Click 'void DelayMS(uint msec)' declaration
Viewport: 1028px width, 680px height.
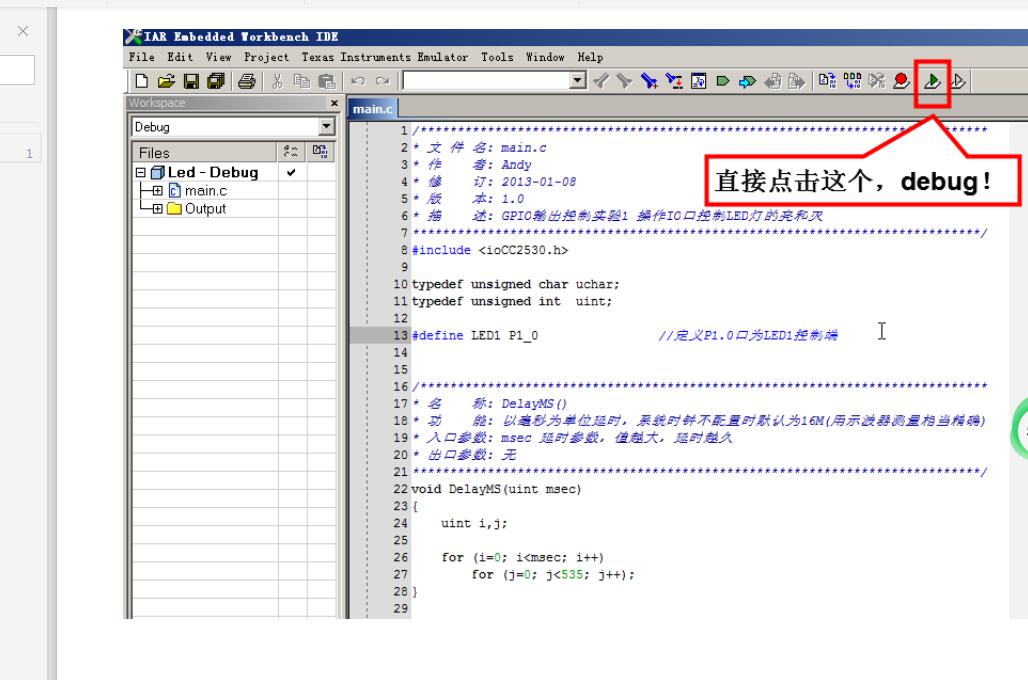[x=496, y=489]
